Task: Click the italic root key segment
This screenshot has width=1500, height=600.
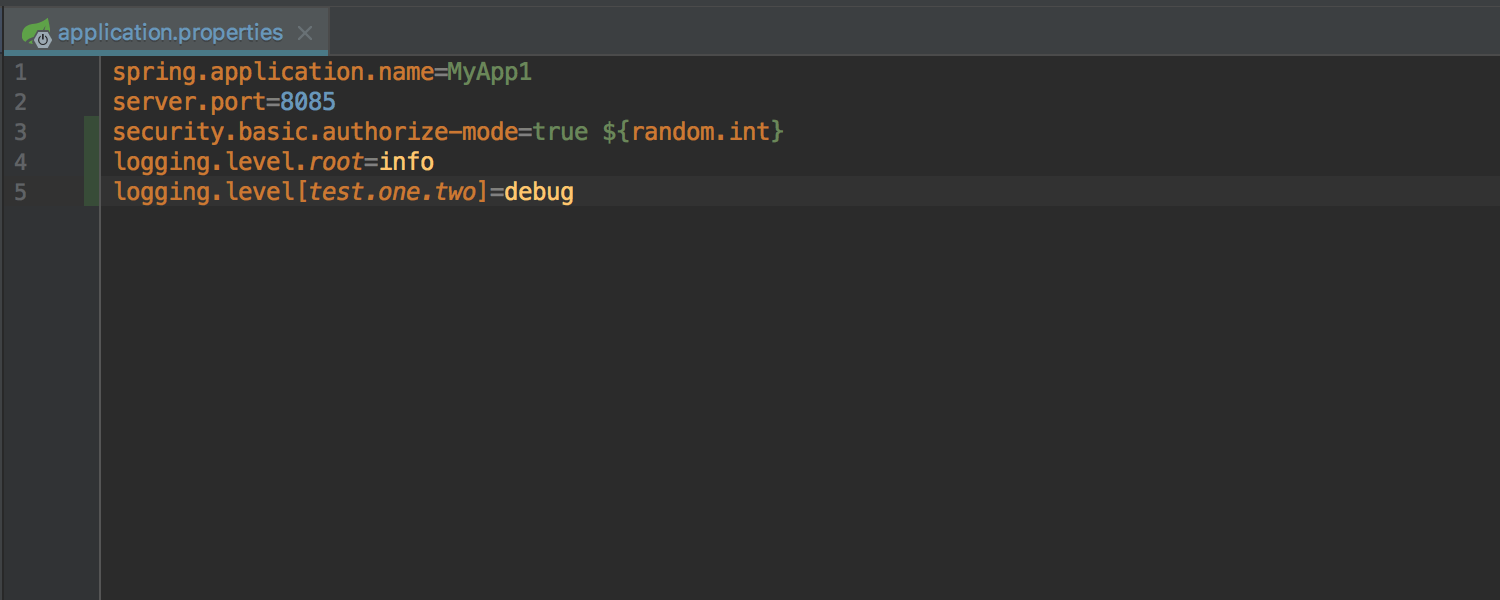Action: pos(336,162)
